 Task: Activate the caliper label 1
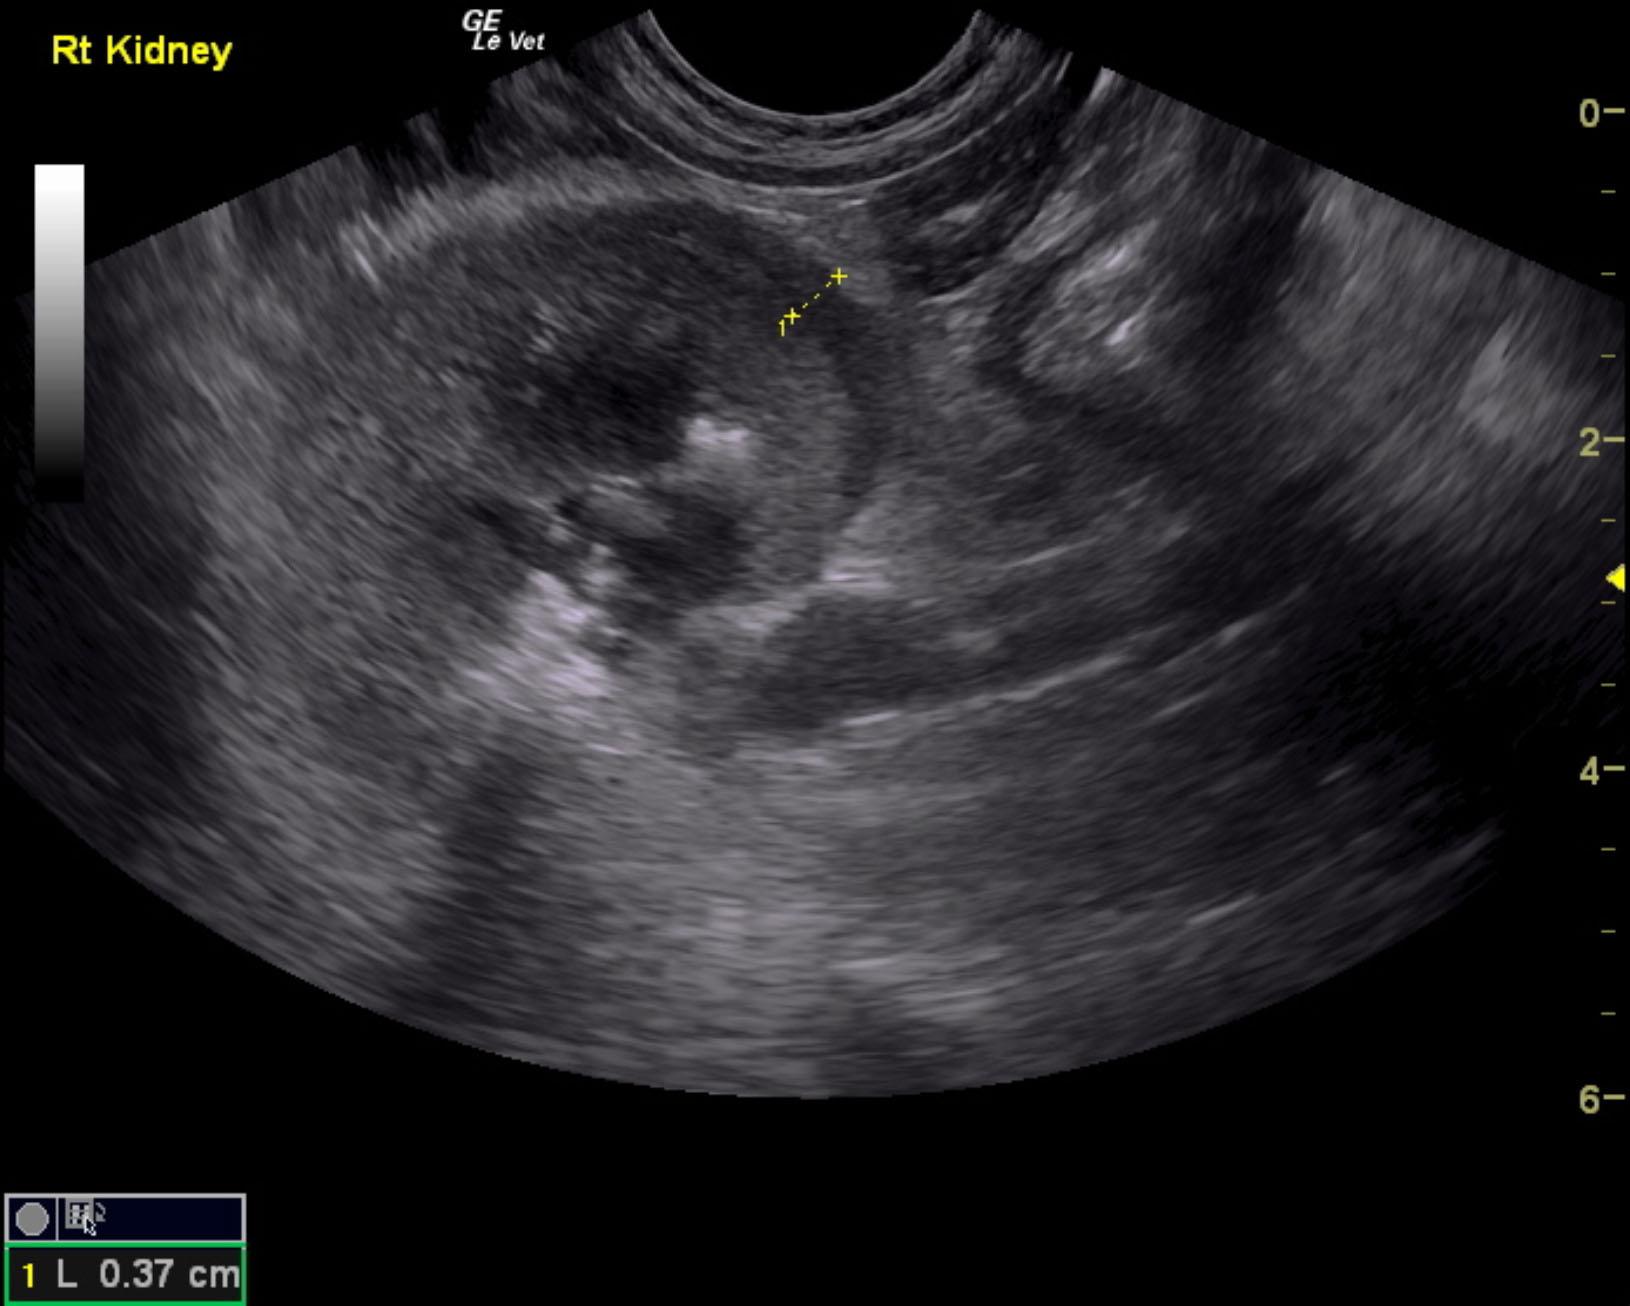(781, 327)
